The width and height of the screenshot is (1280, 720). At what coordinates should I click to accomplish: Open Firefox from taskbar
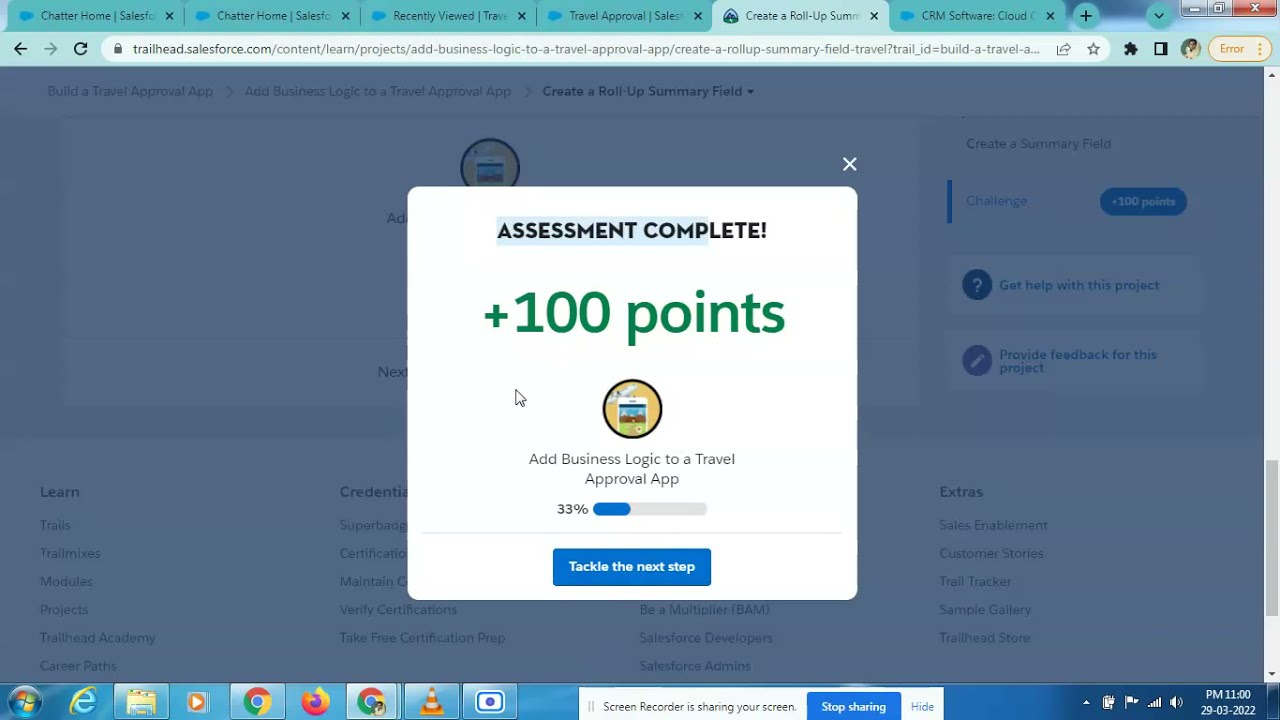click(x=314, y=702)
